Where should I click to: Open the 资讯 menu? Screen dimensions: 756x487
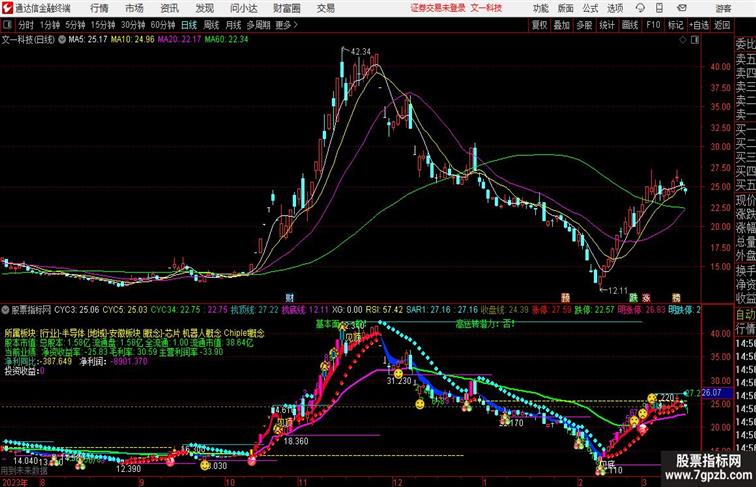(170, 8)
